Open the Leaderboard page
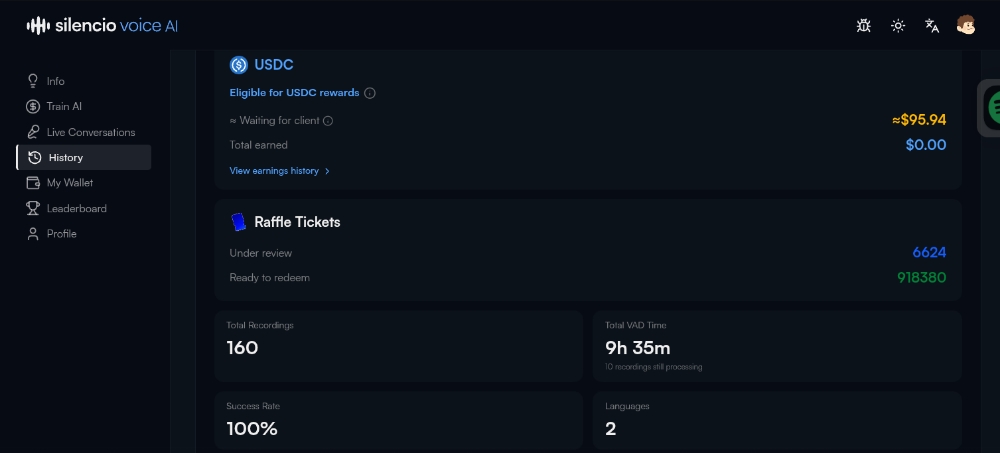 (x=76, y=208)
